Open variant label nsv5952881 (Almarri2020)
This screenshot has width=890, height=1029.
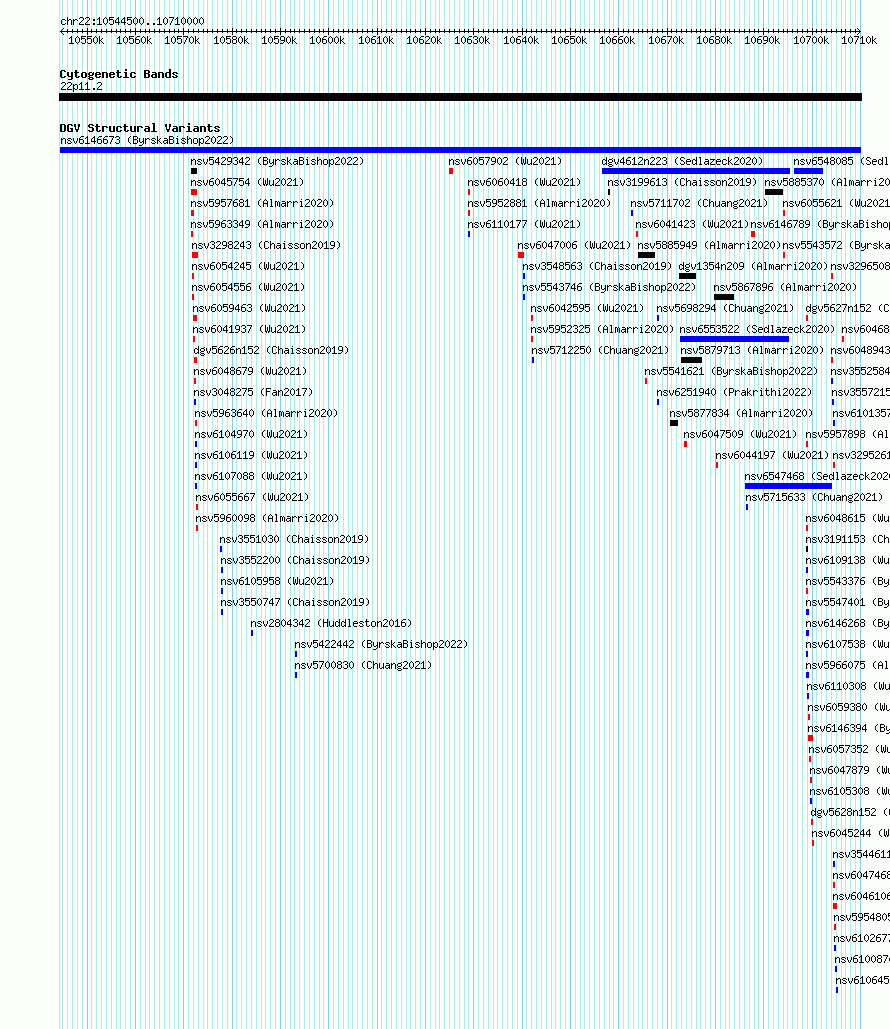coord(539,203)
